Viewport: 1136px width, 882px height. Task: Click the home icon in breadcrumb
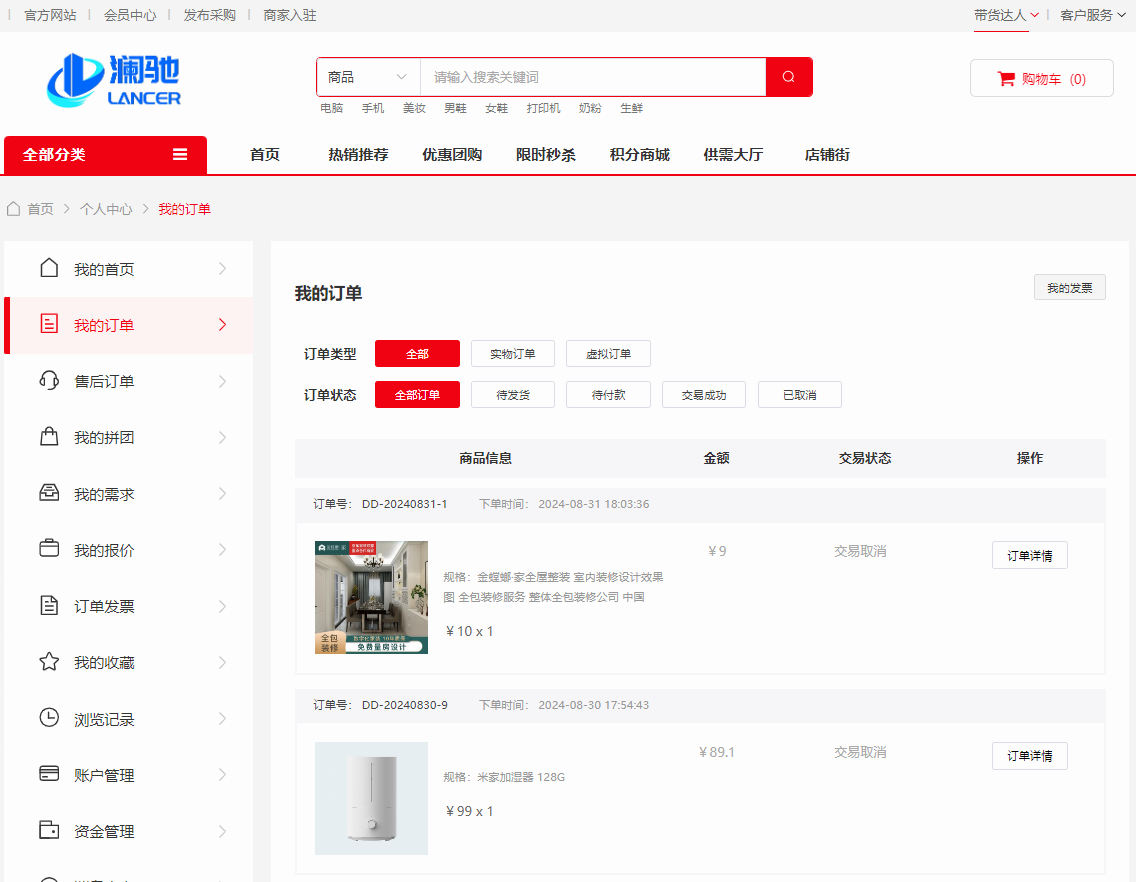click(14, 209)
